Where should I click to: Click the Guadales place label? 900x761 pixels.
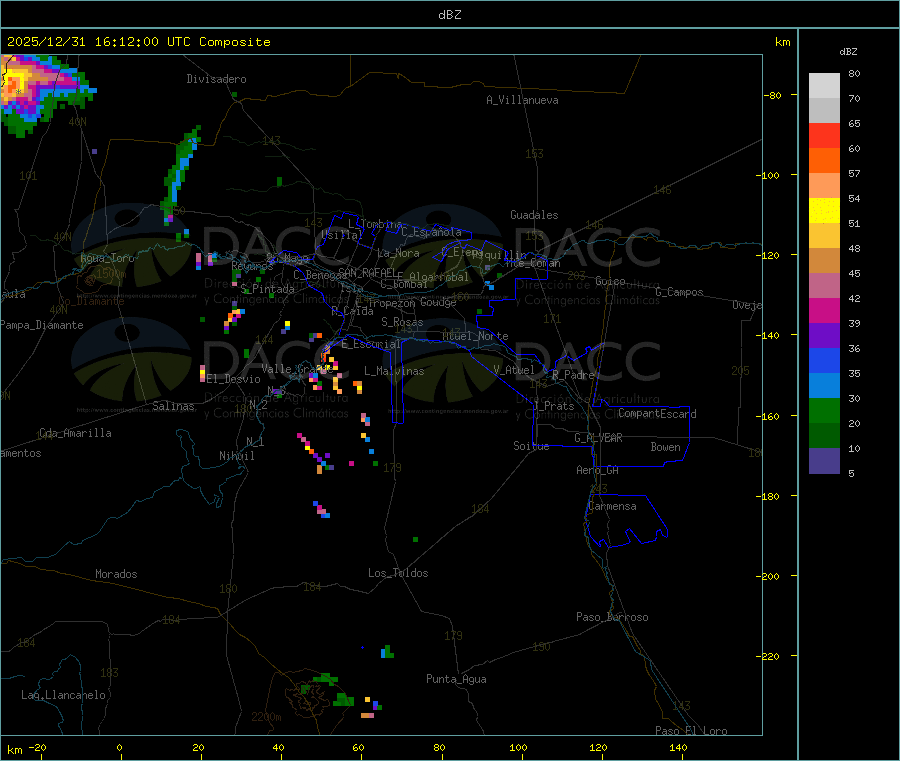[x=534, y=215]
